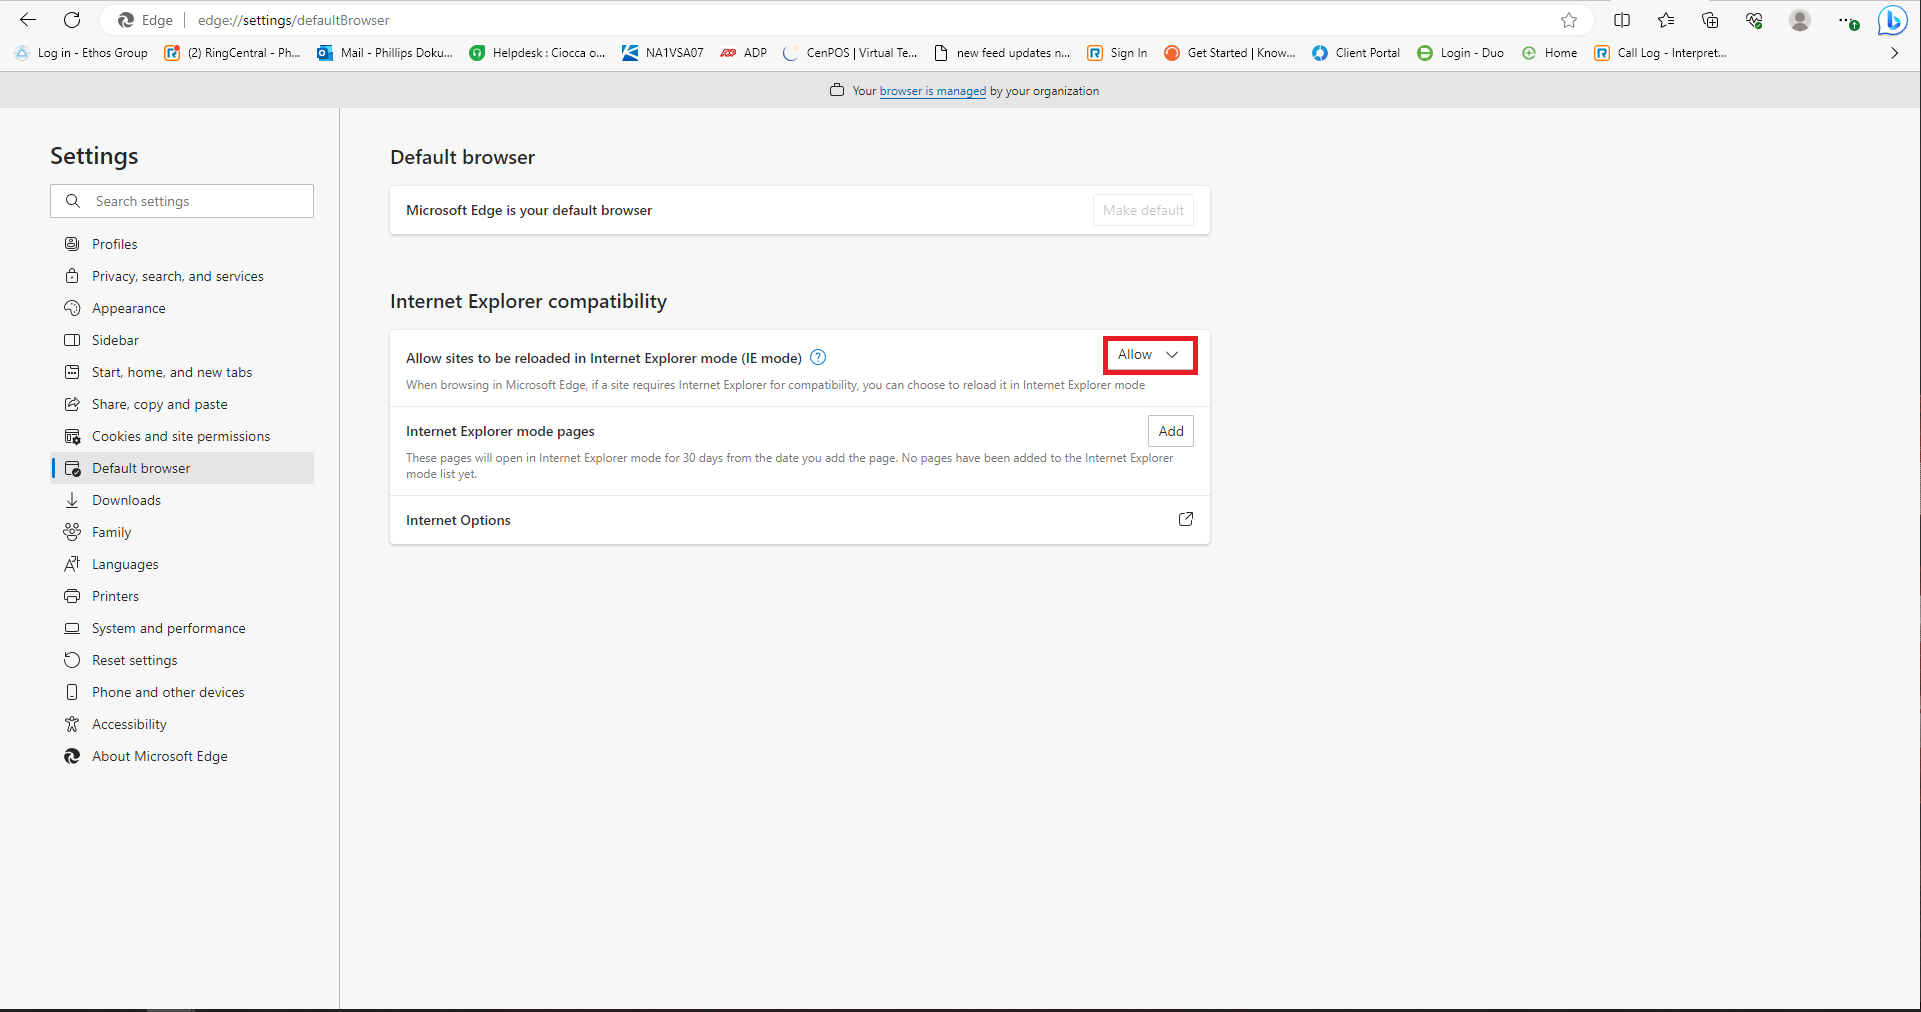Open 'new feed updates' bookmark
1921x1012 pixels.
[1001, 53]
